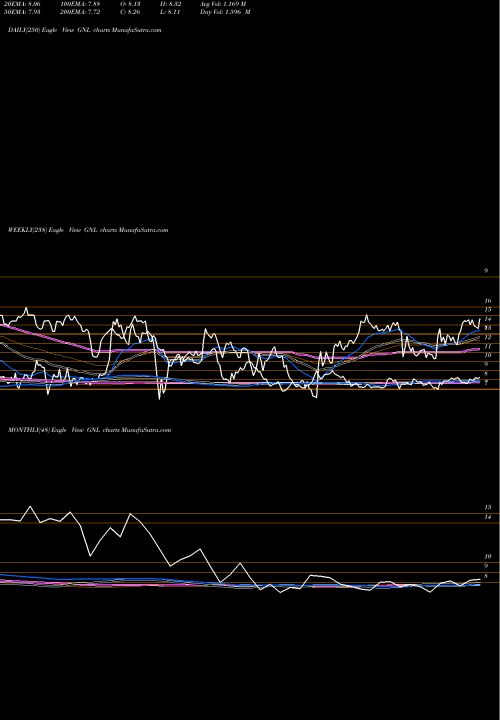The image size is (500, 720).
Task: Click the weekly chart's 12 price label
Action: 488,337
